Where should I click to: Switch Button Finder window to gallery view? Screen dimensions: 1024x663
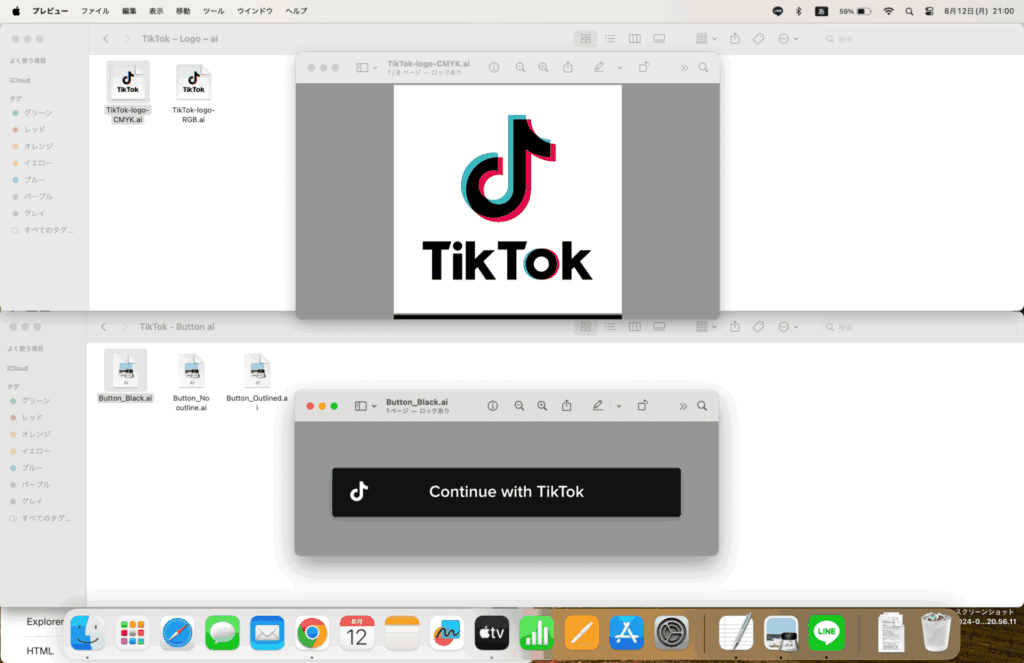659,327
